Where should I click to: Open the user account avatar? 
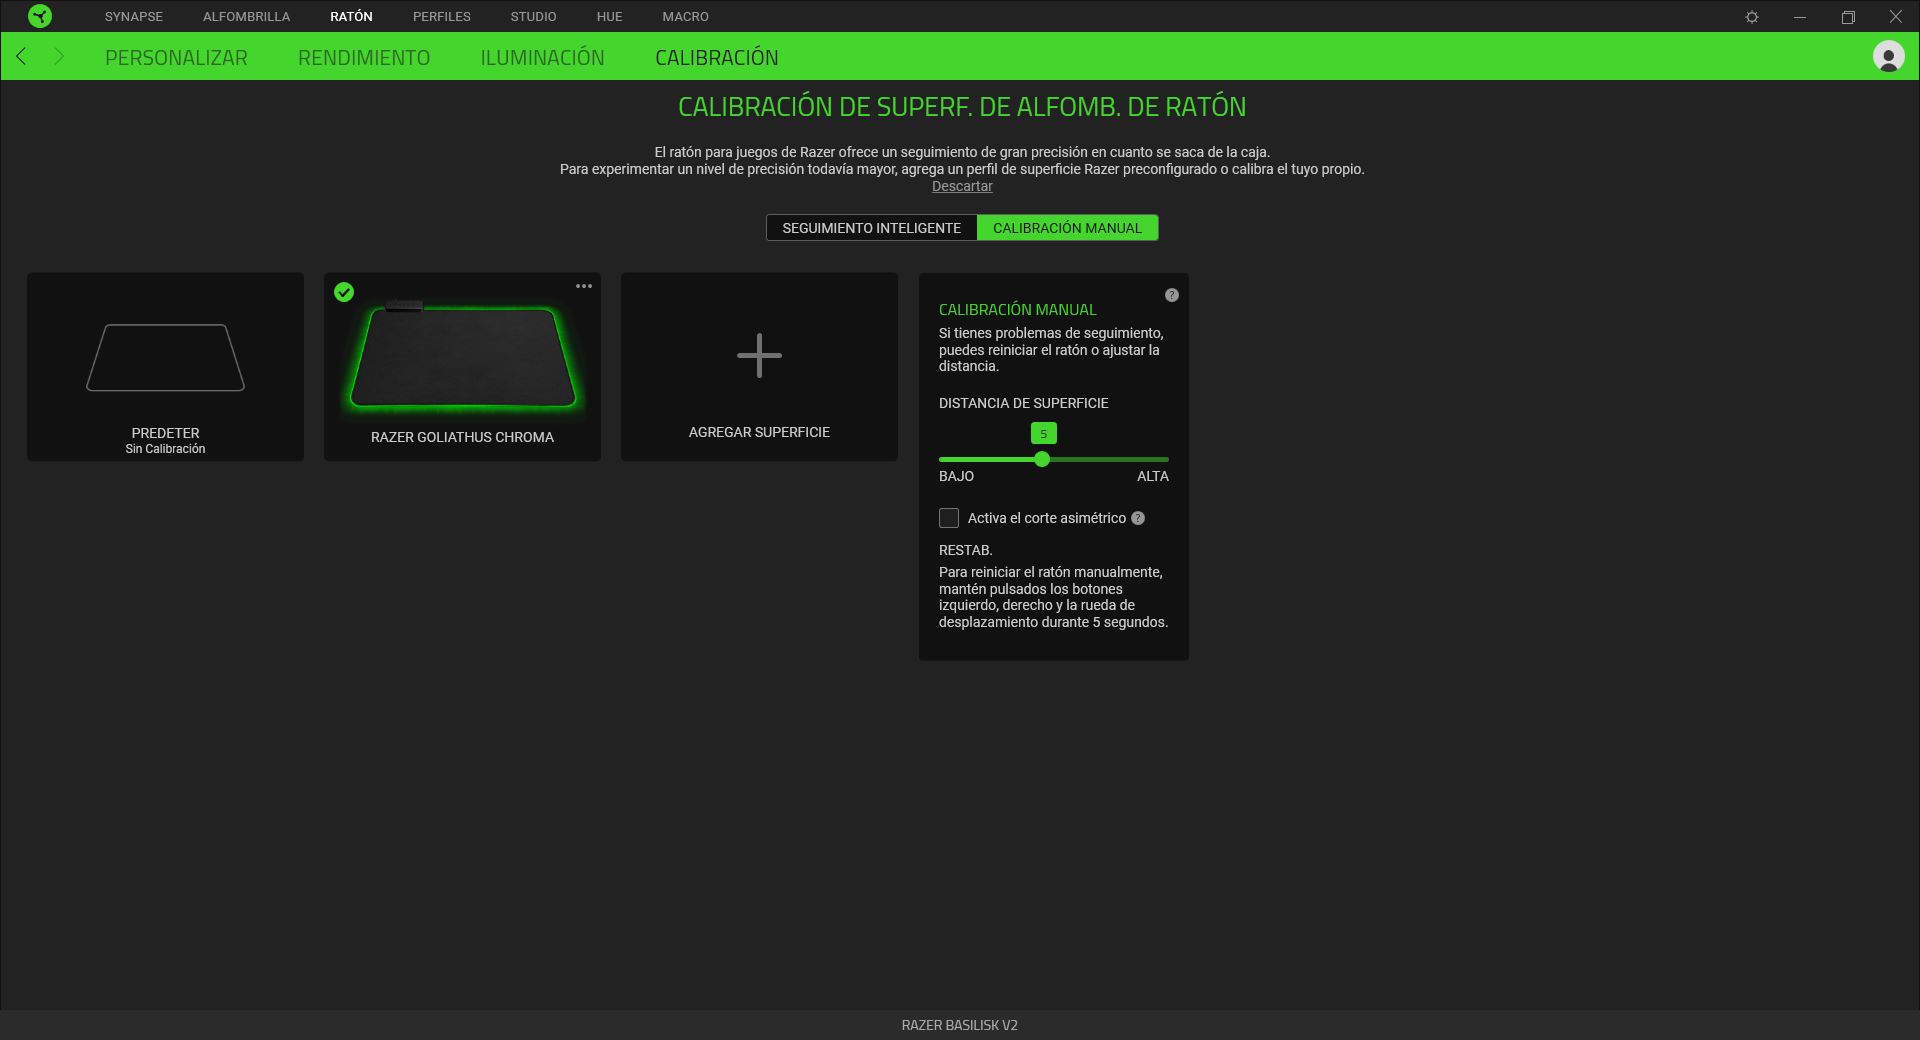pyautogui.click(x=1888, y=57)
